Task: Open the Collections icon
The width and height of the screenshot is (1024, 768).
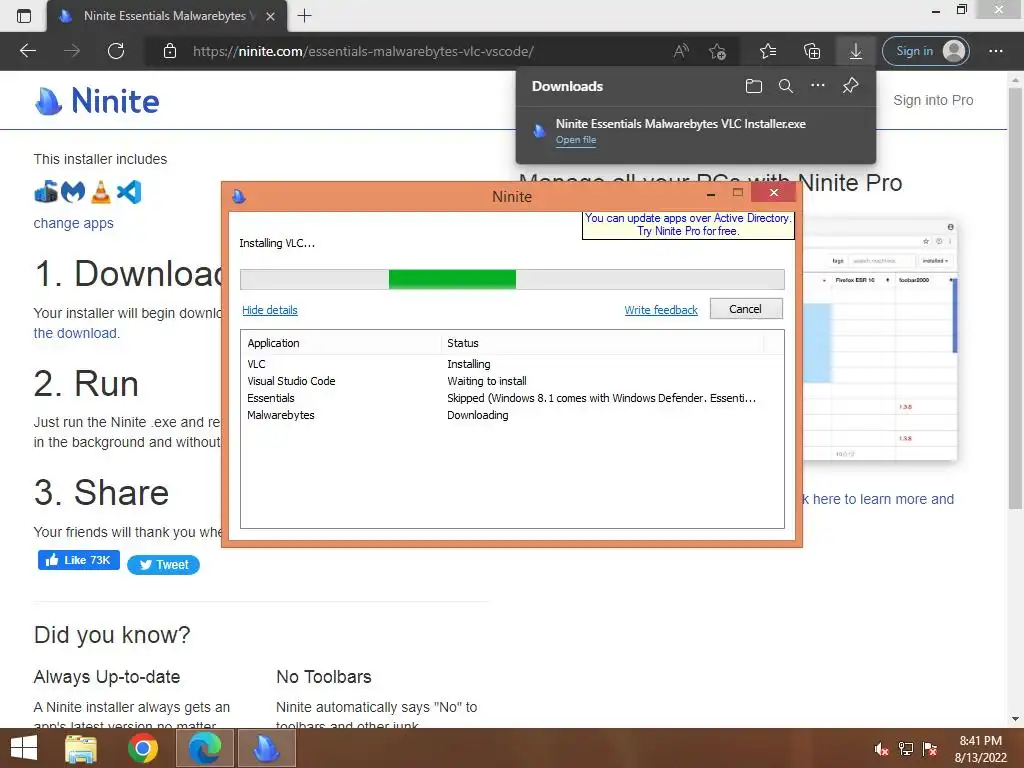Action: click(x=812, y=51)
